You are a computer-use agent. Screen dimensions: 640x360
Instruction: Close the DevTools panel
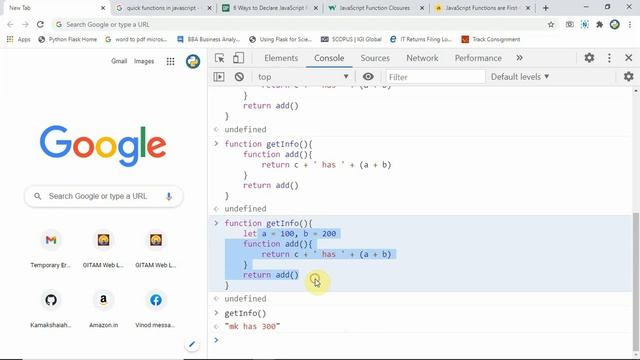coord(629,58)
